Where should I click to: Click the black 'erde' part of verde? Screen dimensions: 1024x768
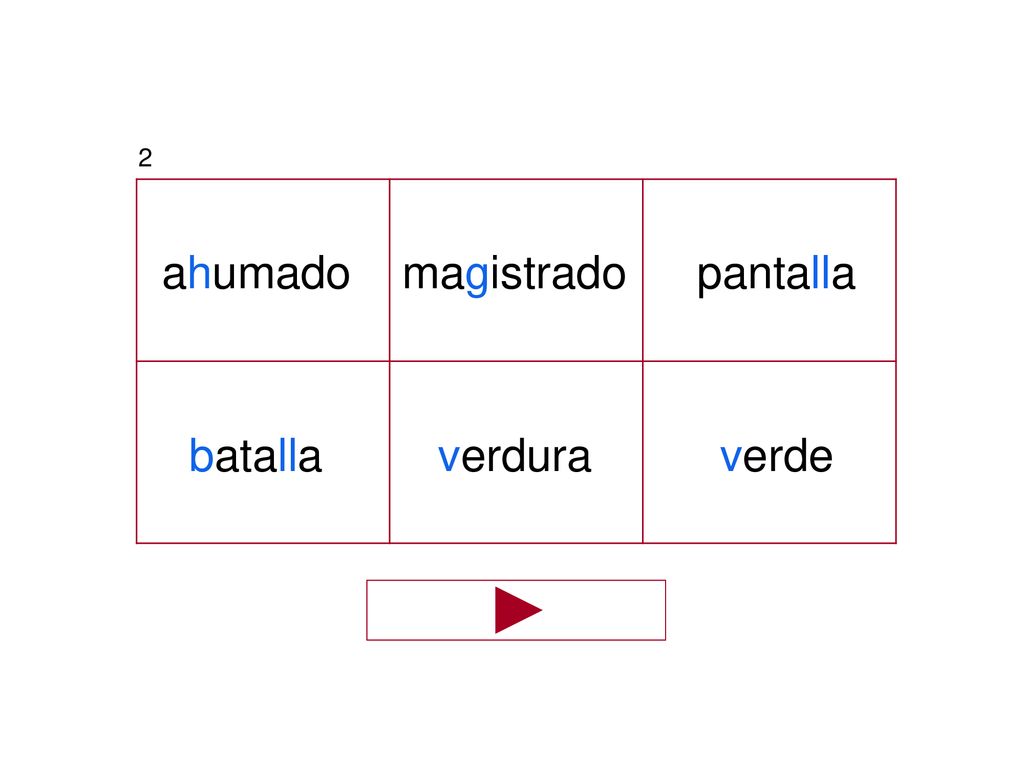[788, 455]
